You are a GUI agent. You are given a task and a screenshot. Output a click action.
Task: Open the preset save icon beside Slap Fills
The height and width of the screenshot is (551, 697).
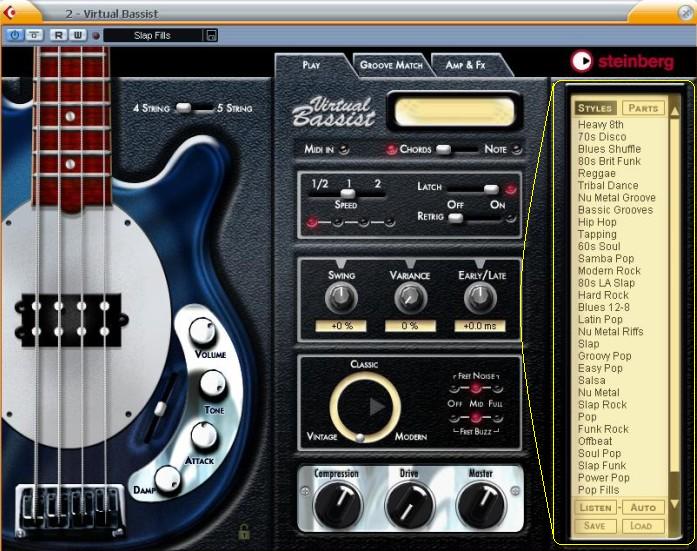click(212, 35)
